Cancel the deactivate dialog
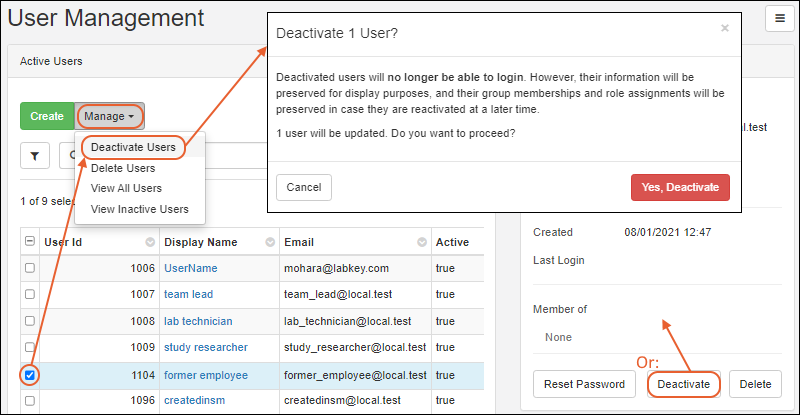800x415 pixels. point(303,188)
